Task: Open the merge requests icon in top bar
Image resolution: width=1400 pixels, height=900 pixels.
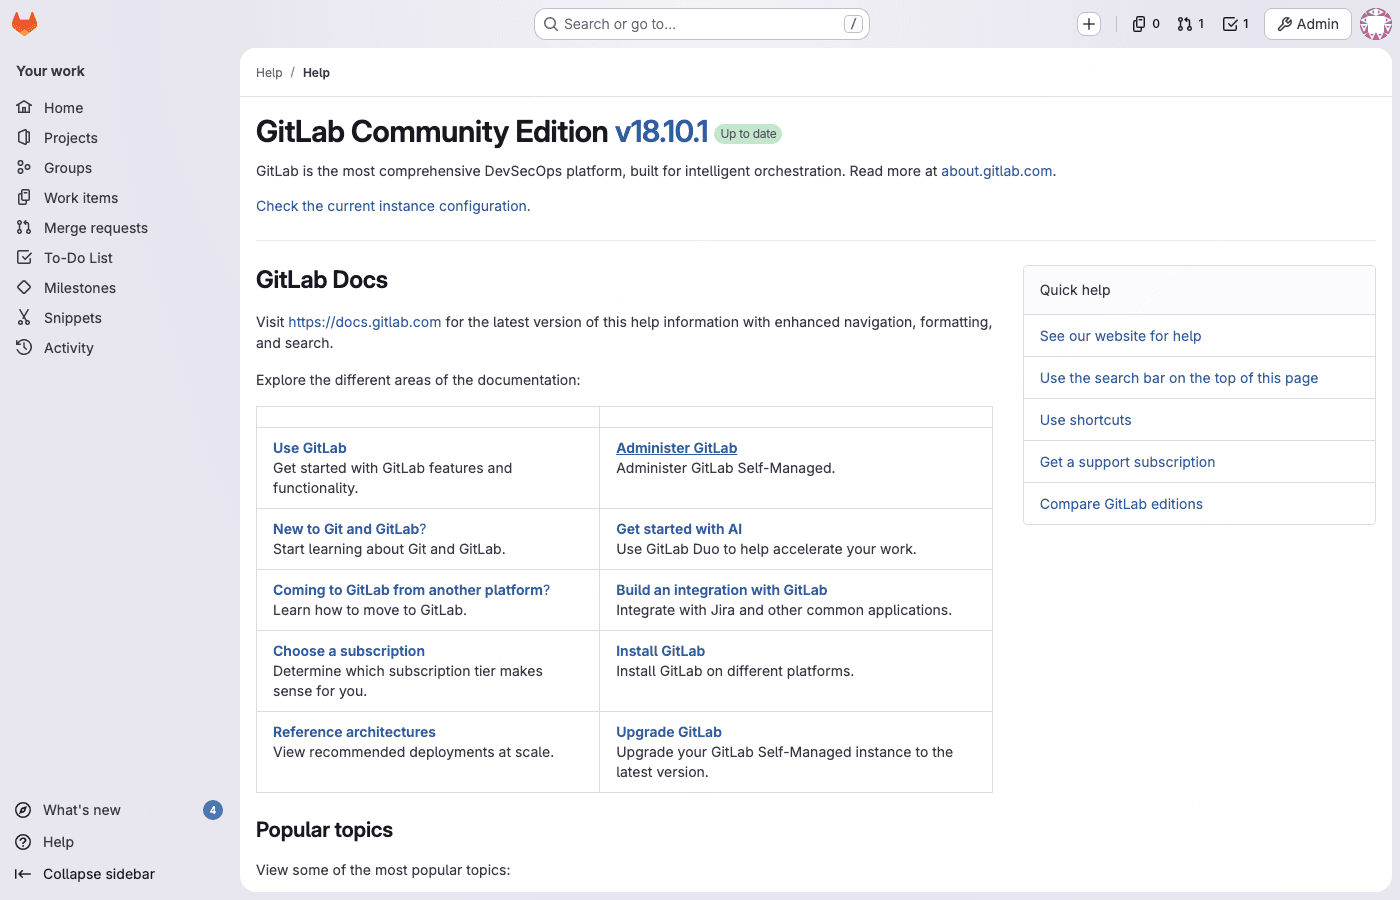Action: point(1190,23)
